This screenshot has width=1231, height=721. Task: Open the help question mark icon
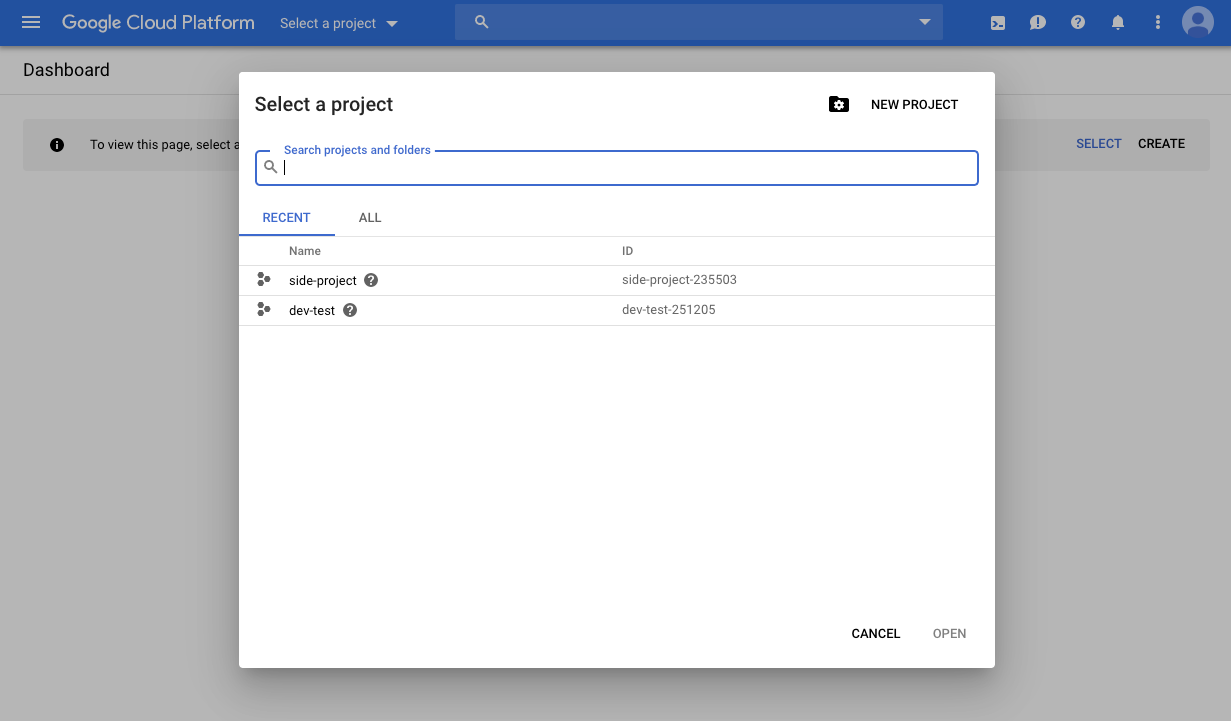point(1078,22)
